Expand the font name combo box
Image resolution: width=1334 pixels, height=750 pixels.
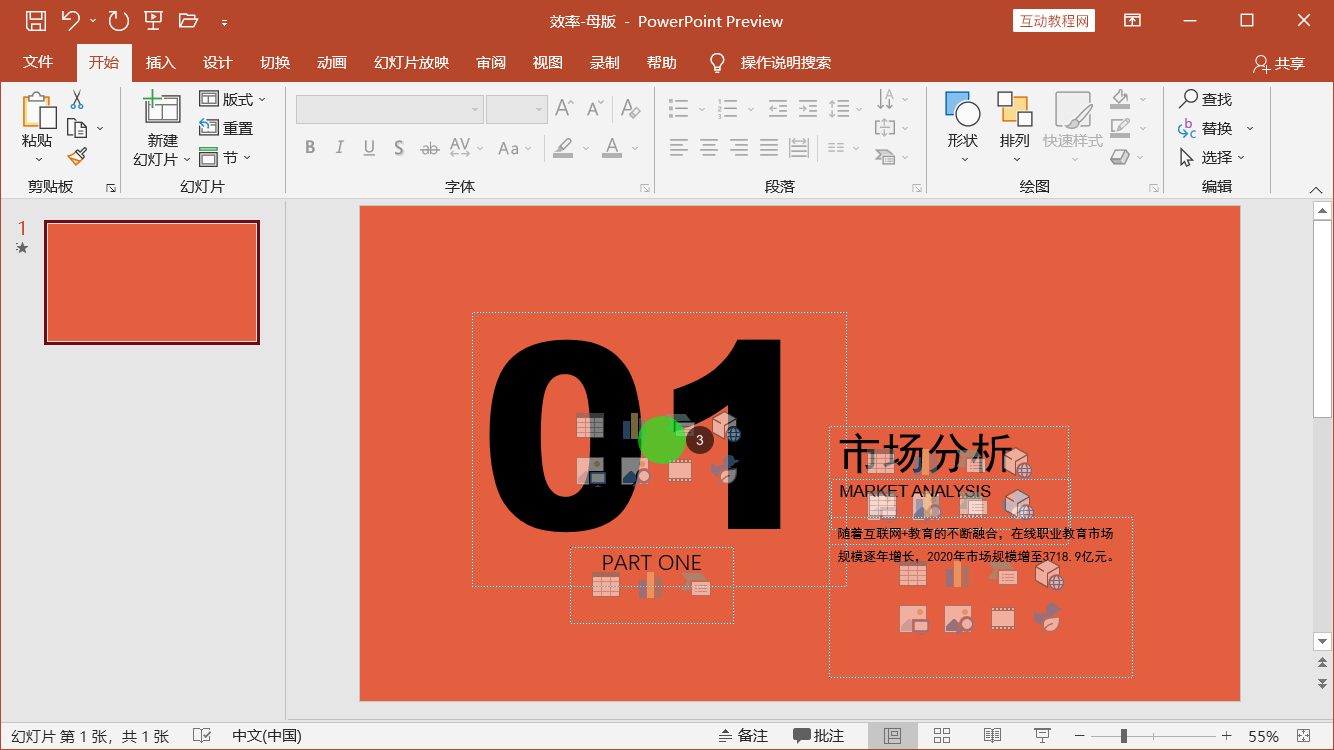click(475, 109)
